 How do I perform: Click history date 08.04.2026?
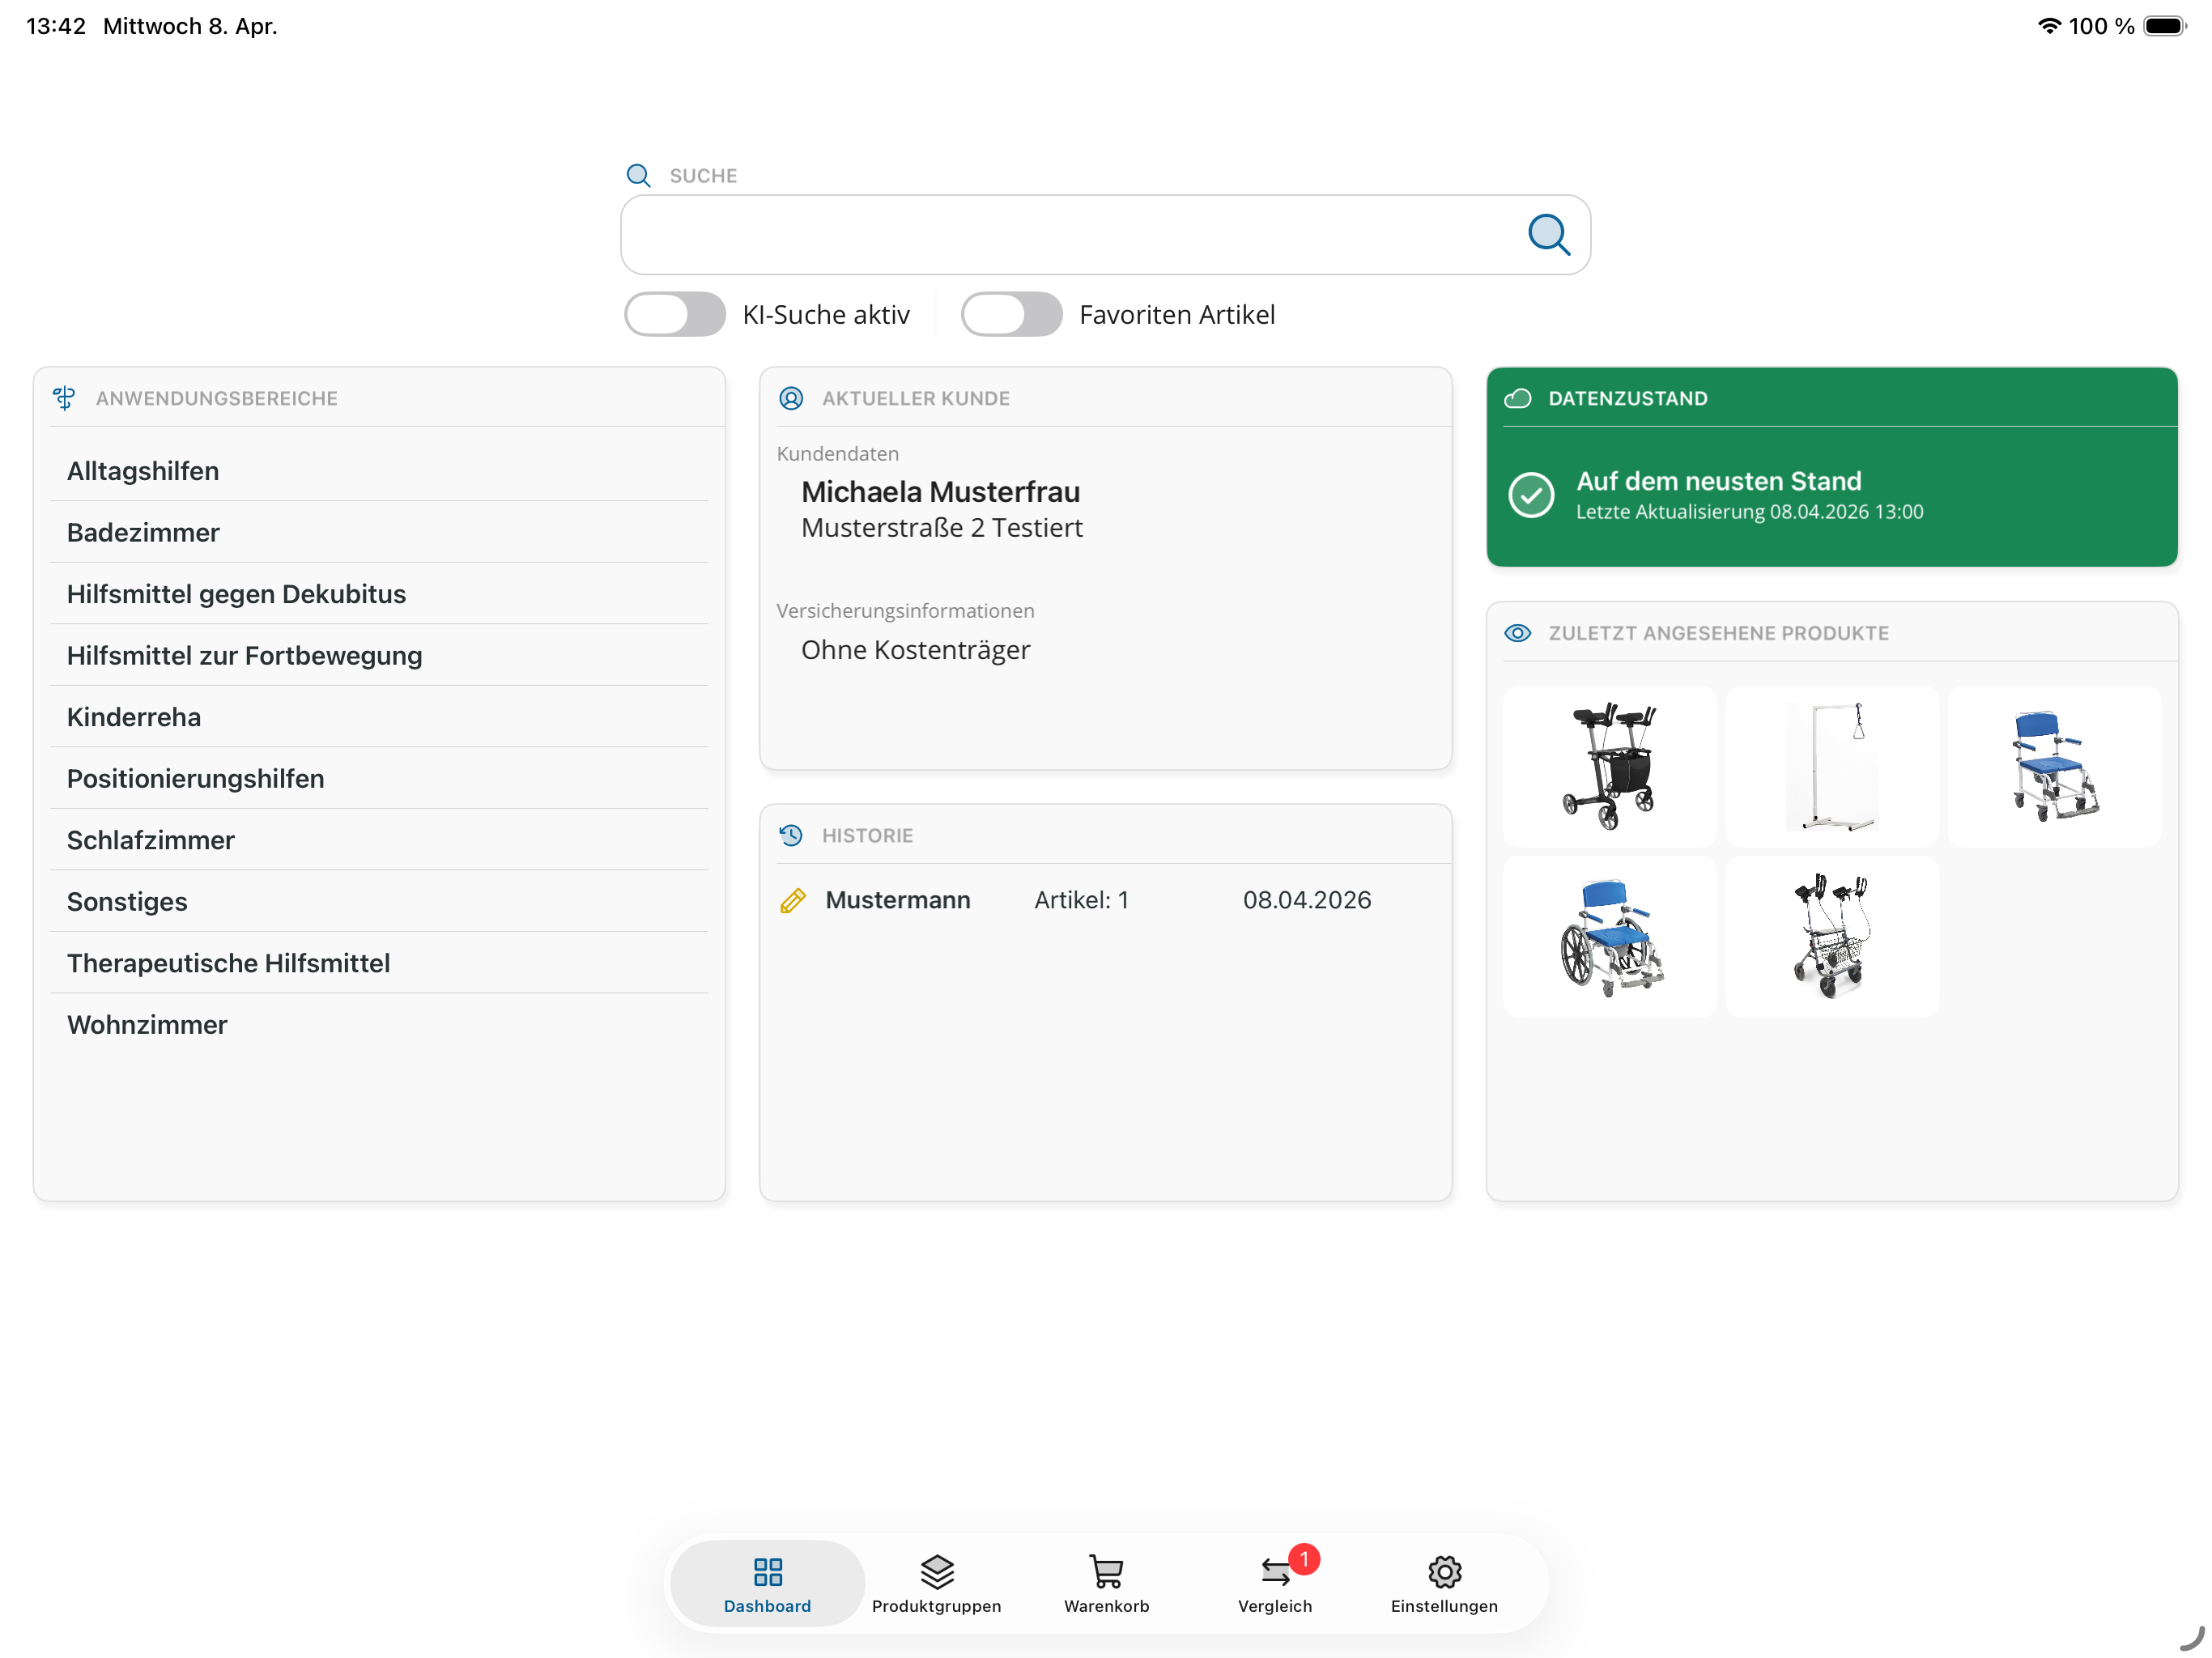[1306, 900]
